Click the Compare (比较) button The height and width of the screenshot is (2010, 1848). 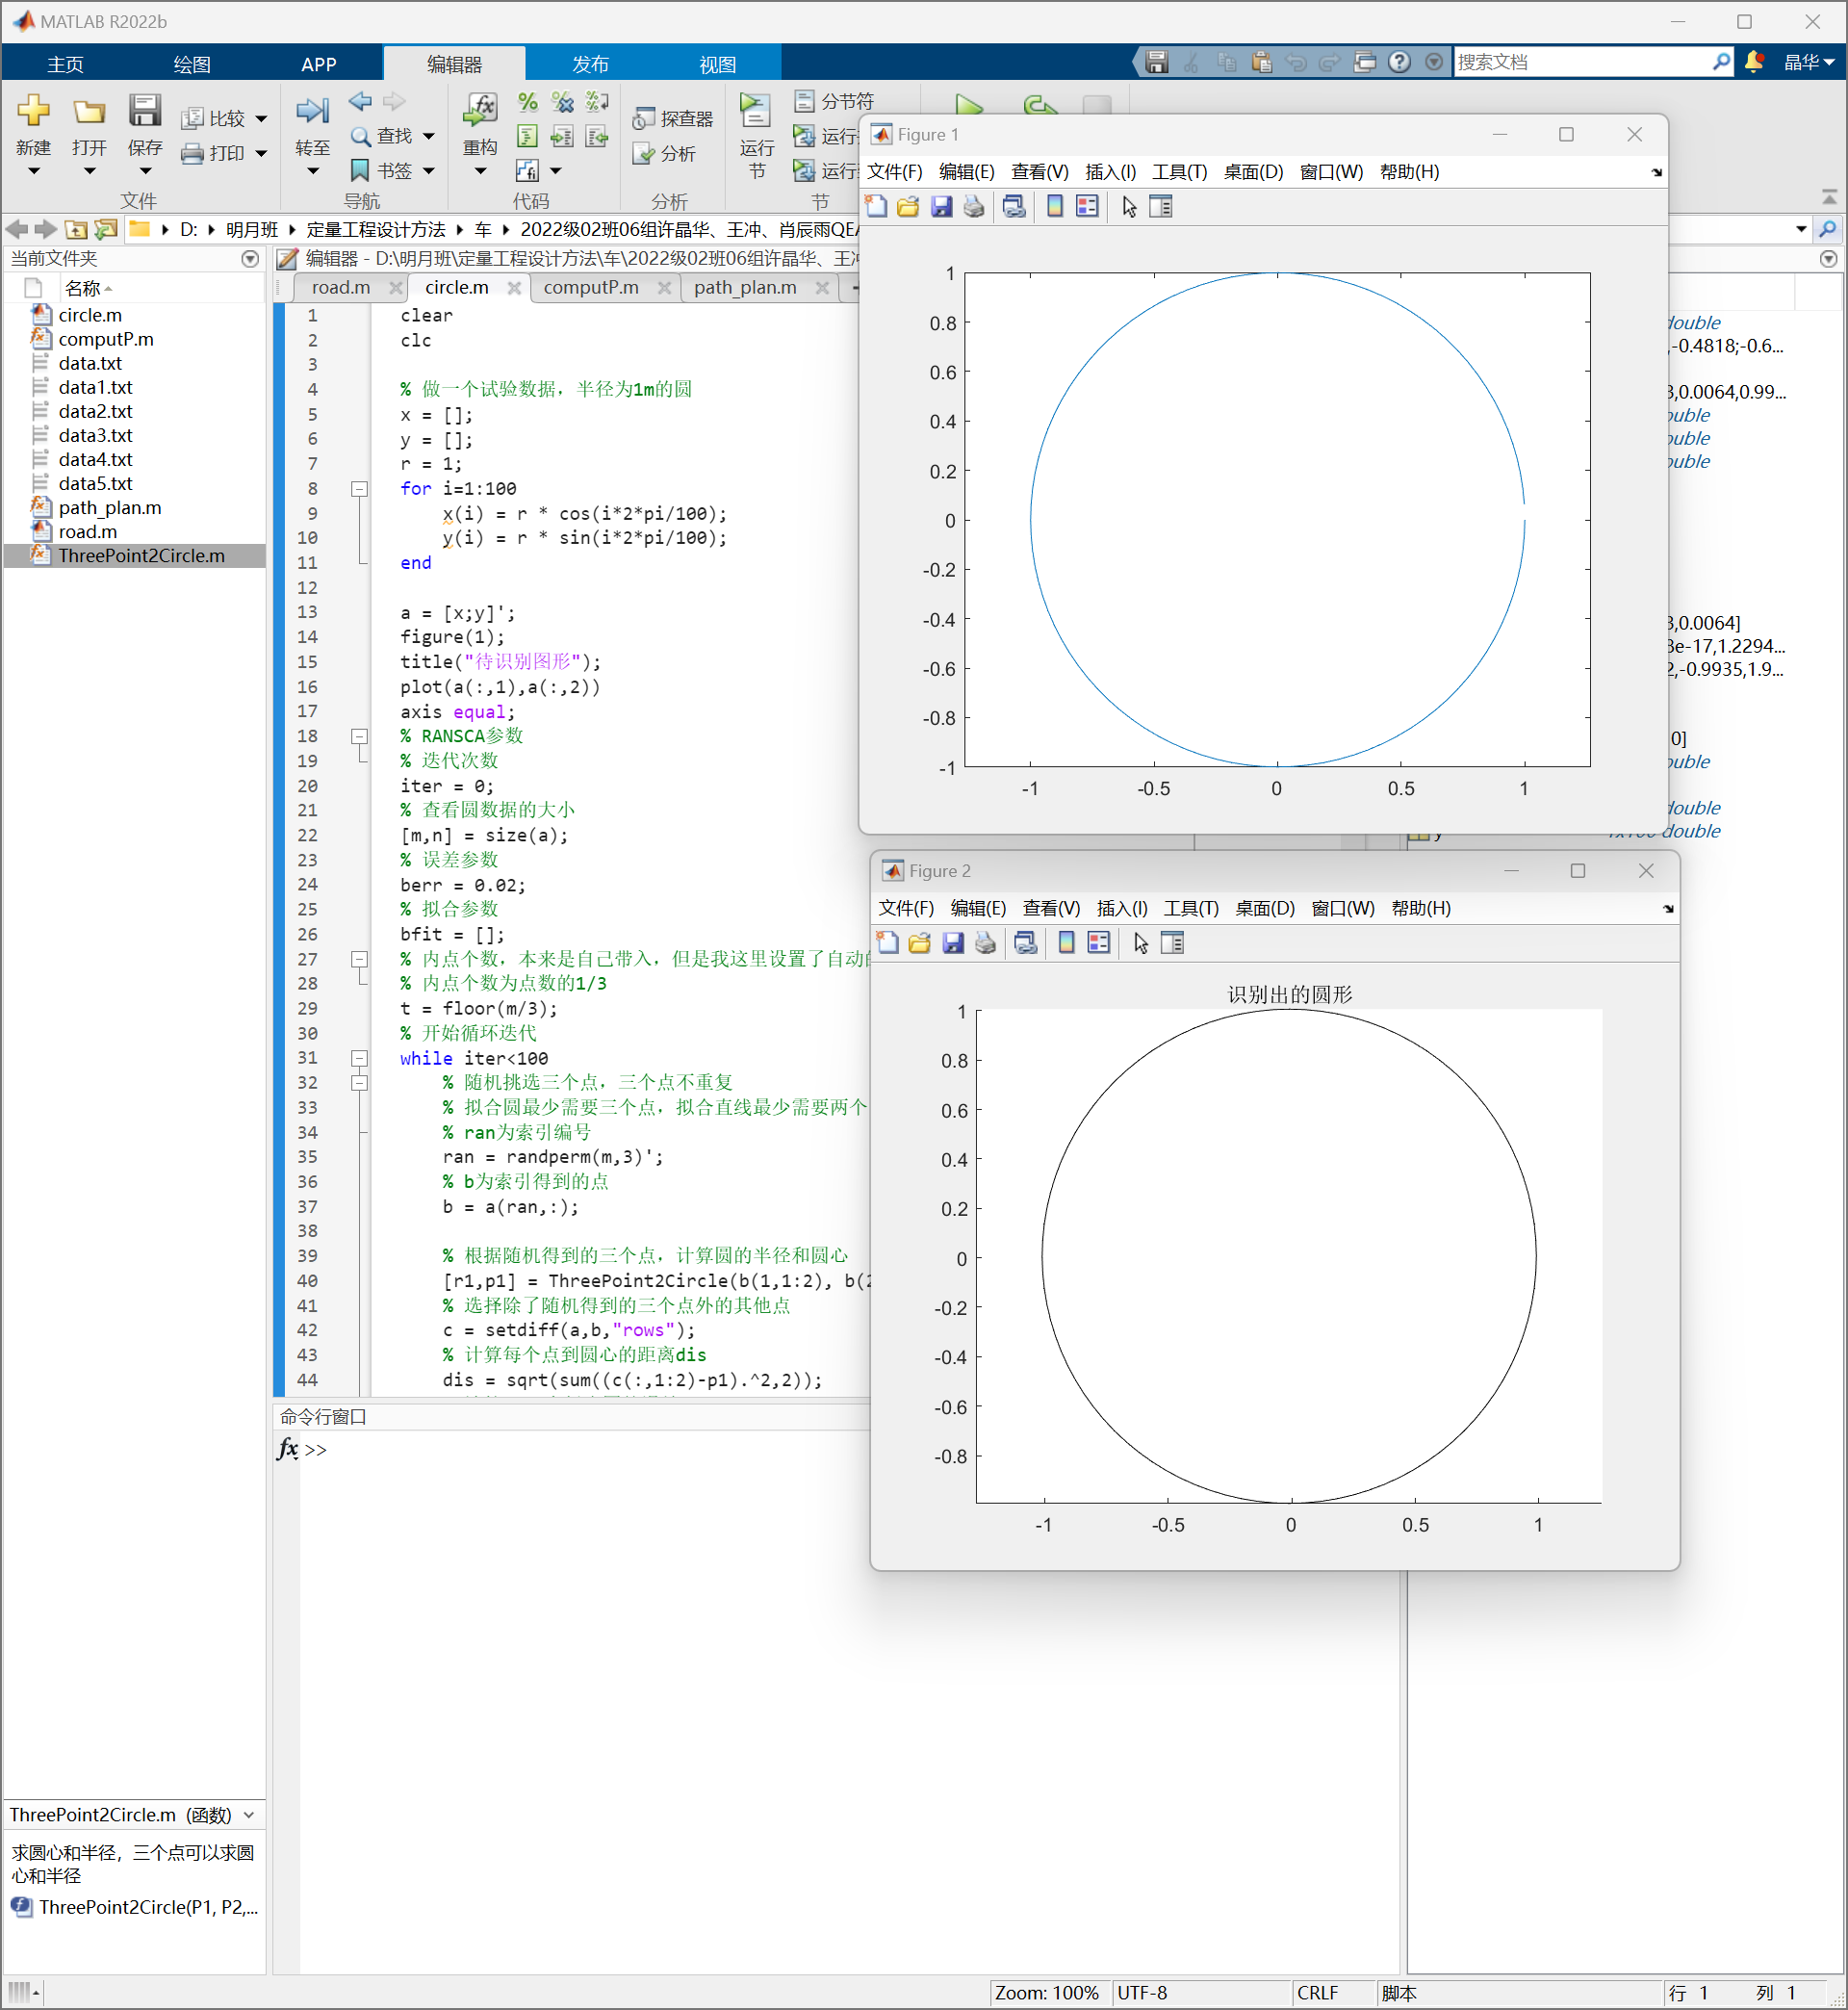tap(214, 119)
